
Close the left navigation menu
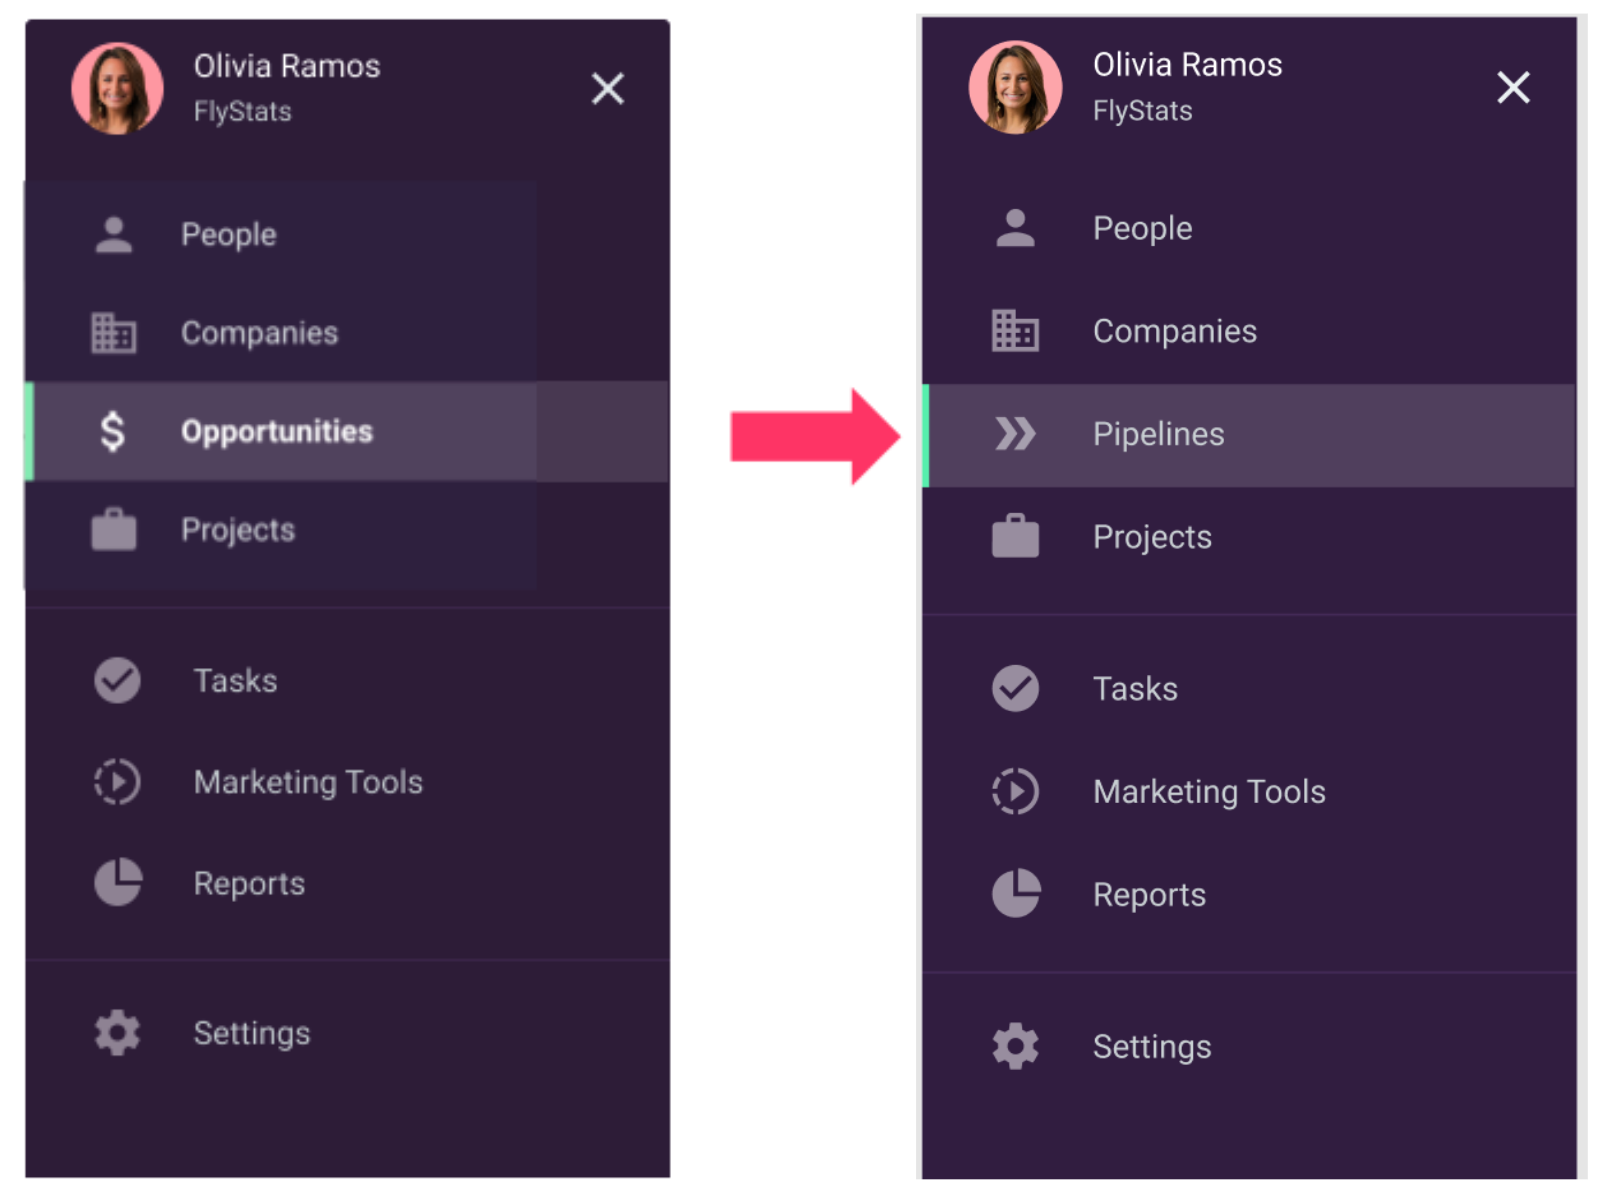607,89
